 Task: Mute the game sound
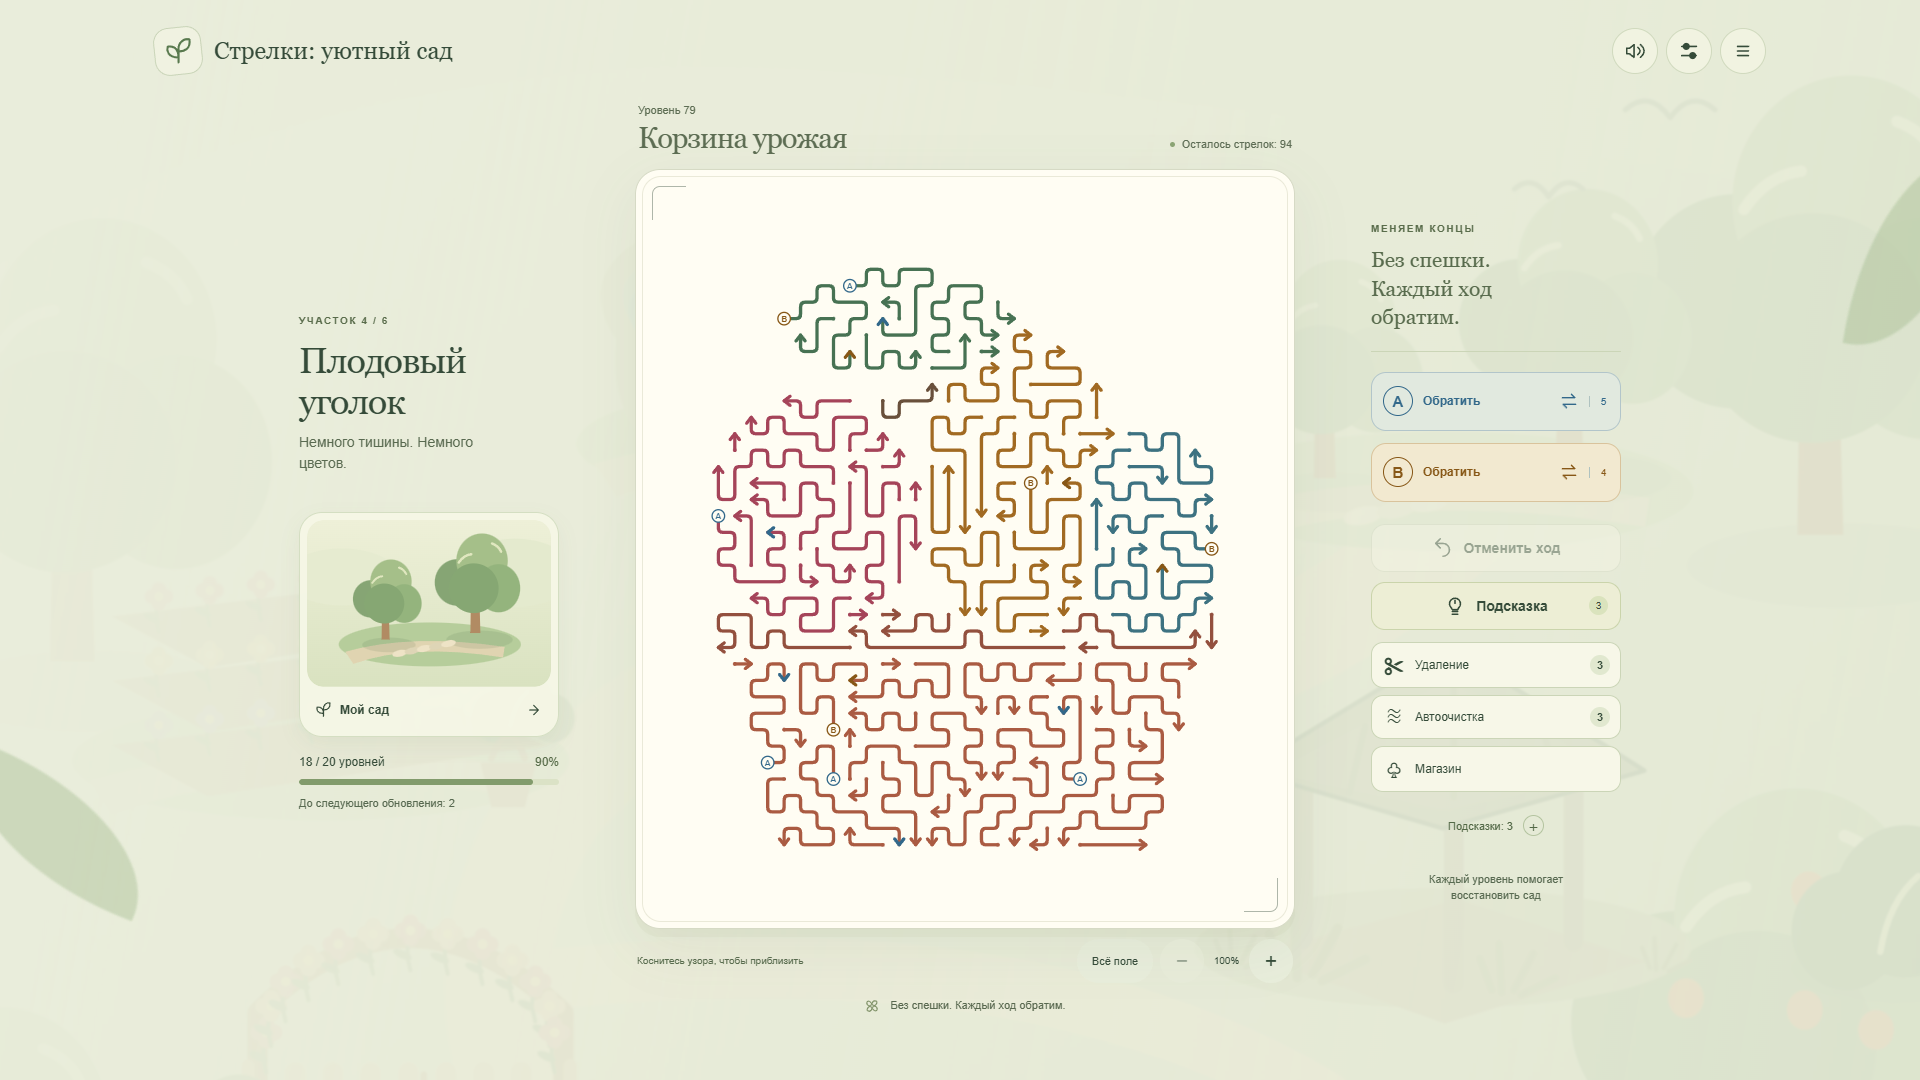tap(1635, 51)
